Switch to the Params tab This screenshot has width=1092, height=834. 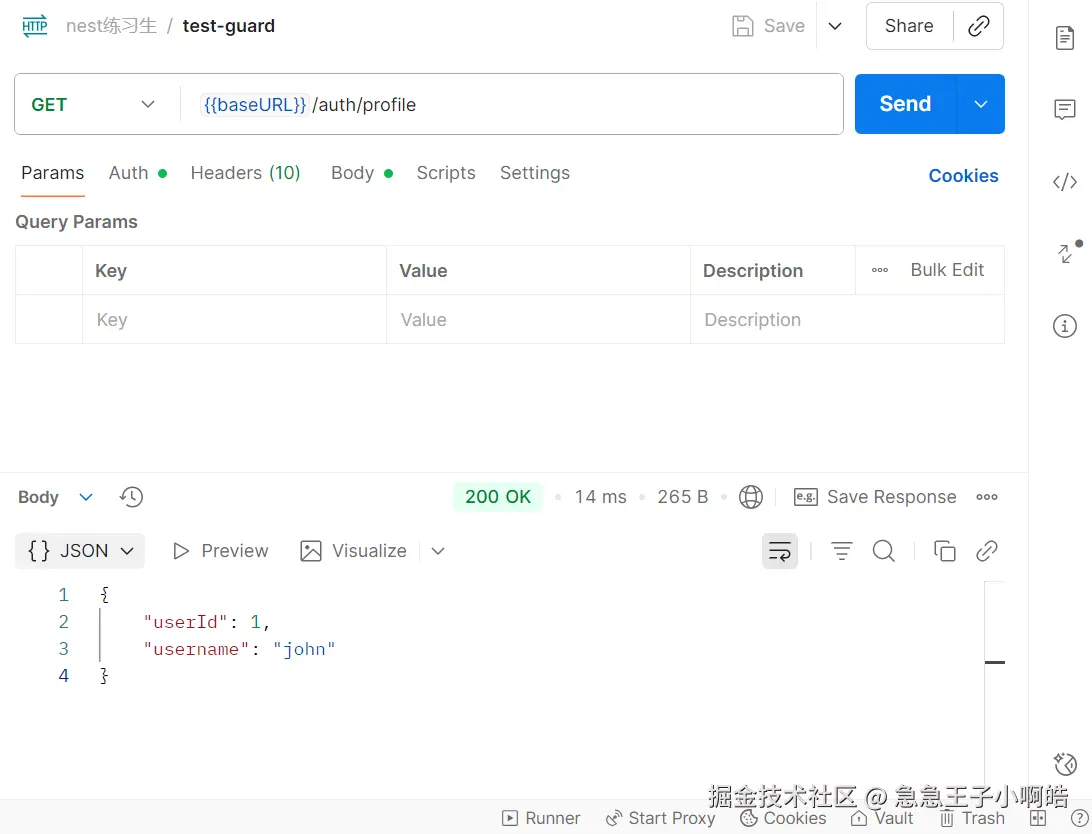52,173
